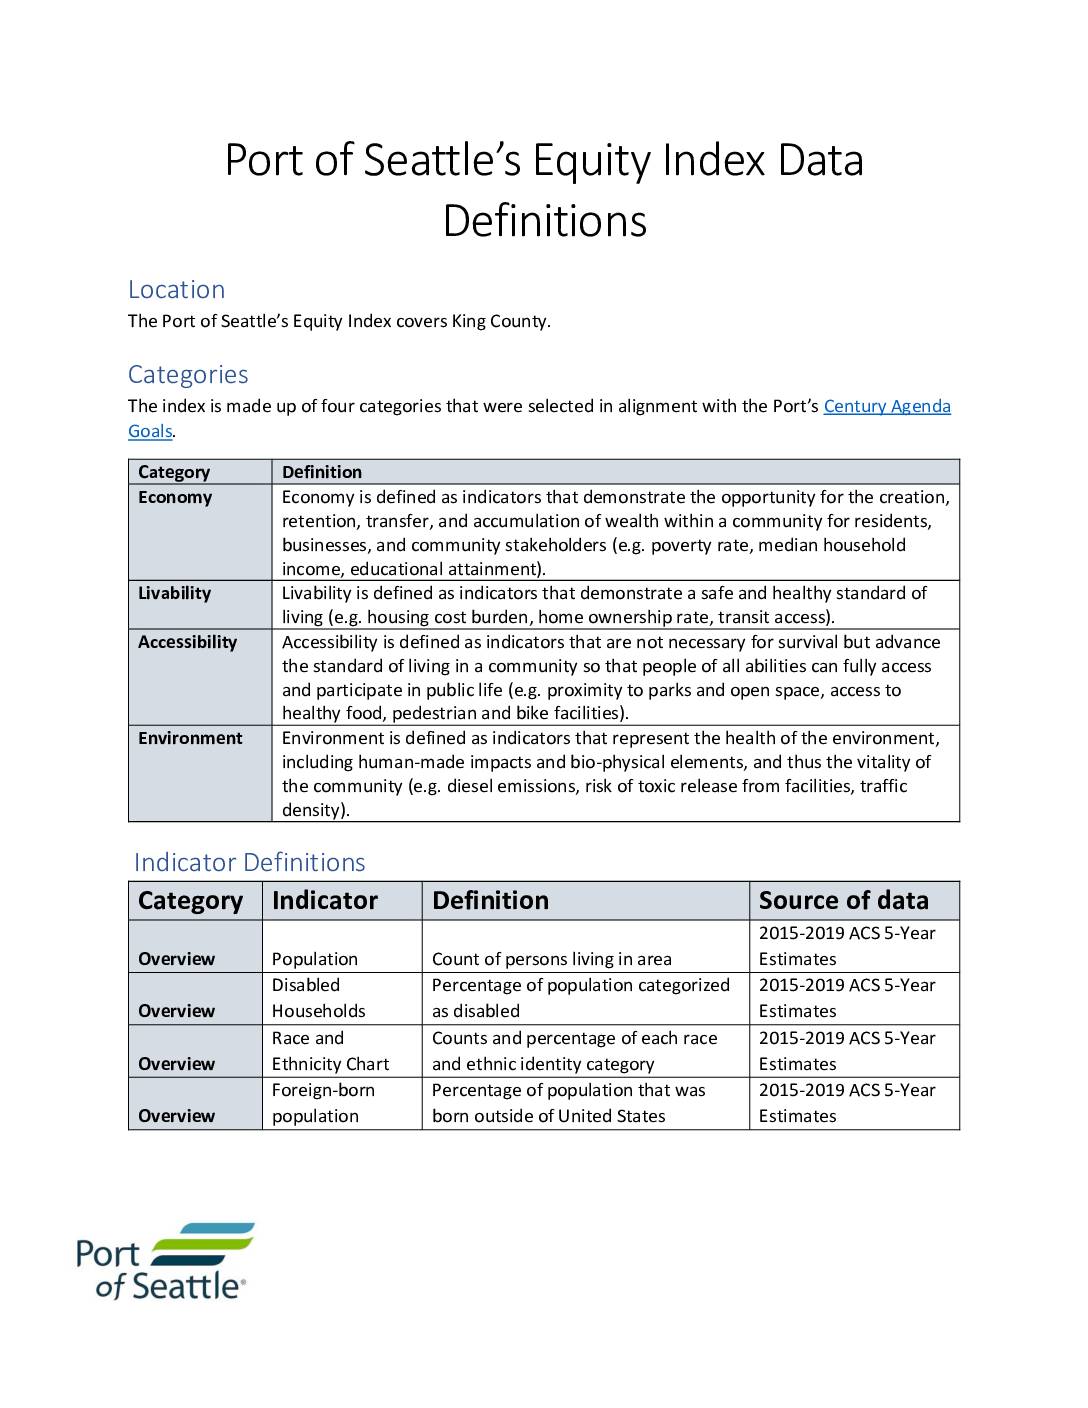The image size is (1088, 1408).
Task: Click the Livability category cell
Action: pyautogui.click(x=200, y=604)
